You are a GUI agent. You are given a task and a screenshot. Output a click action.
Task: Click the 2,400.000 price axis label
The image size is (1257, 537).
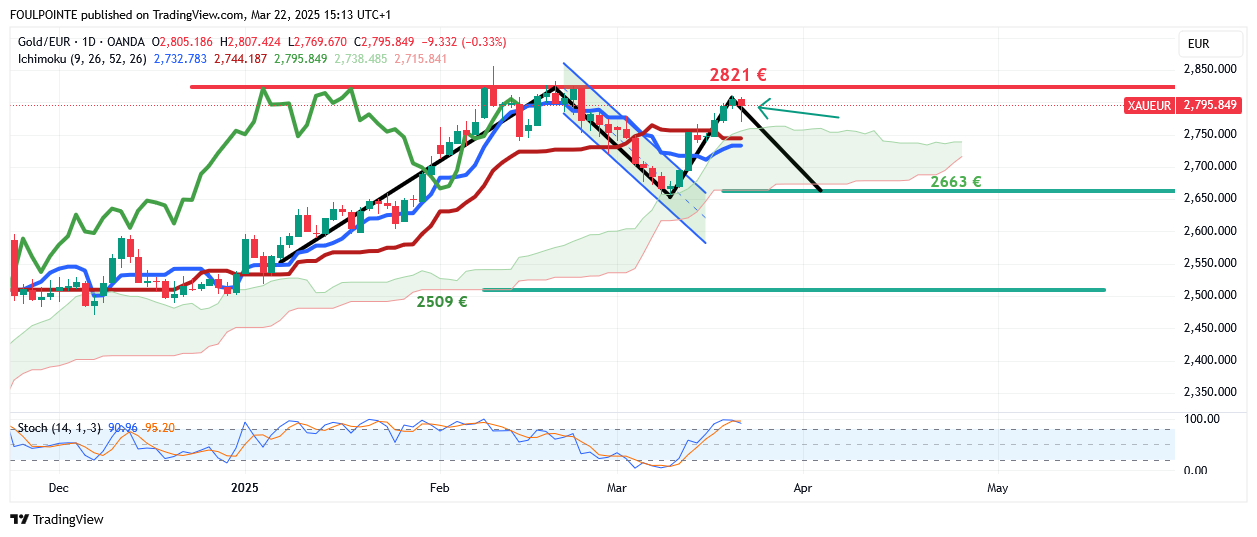pos(1208,360)
